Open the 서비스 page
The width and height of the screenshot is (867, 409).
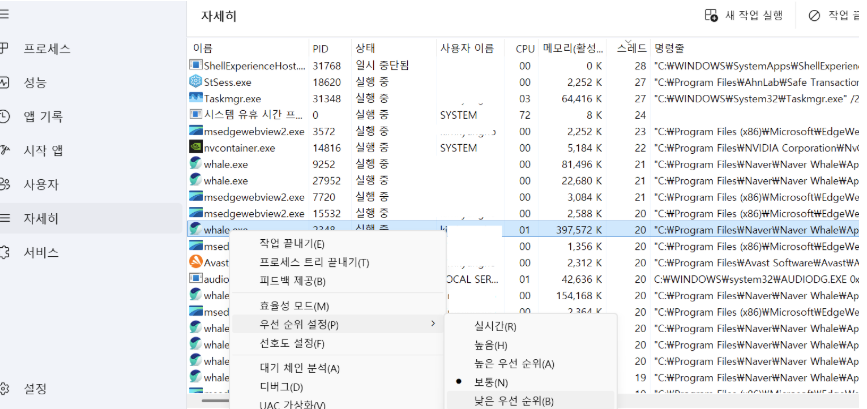(x=40, y=253)
